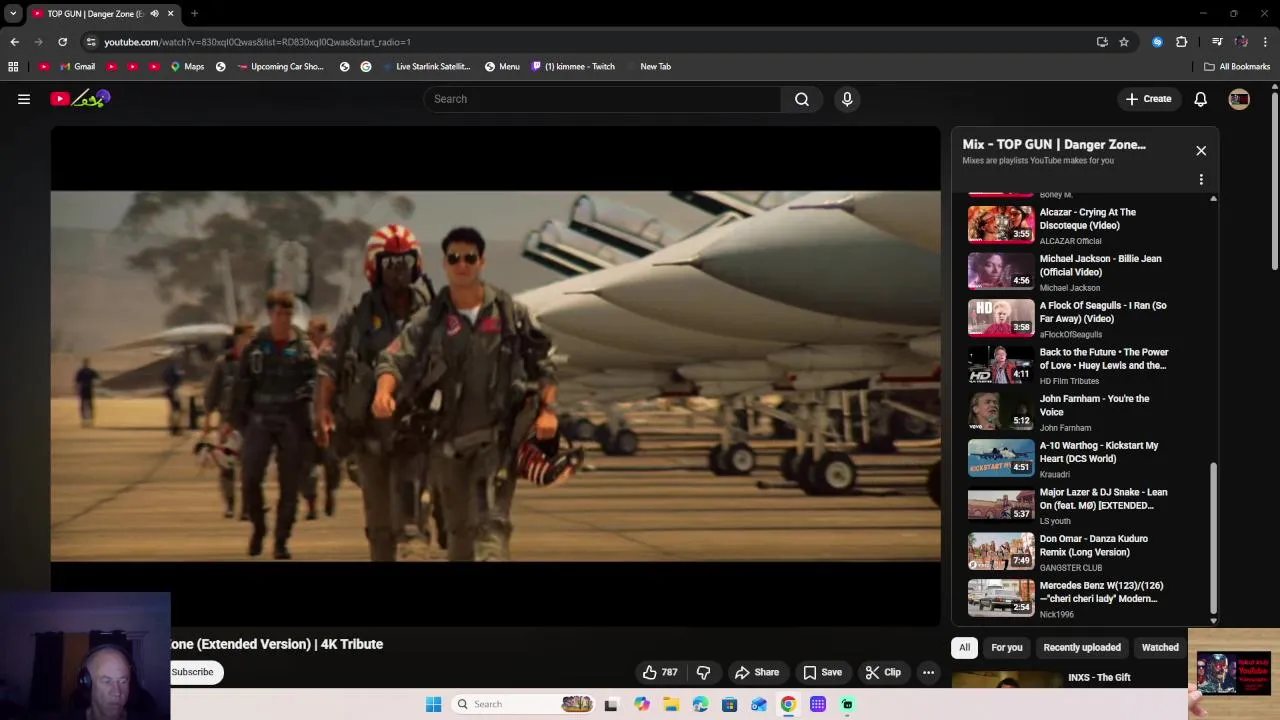View site information icon in address bar
The height and width of the screenshot is (720, 1280).
(x=91, y=42)
